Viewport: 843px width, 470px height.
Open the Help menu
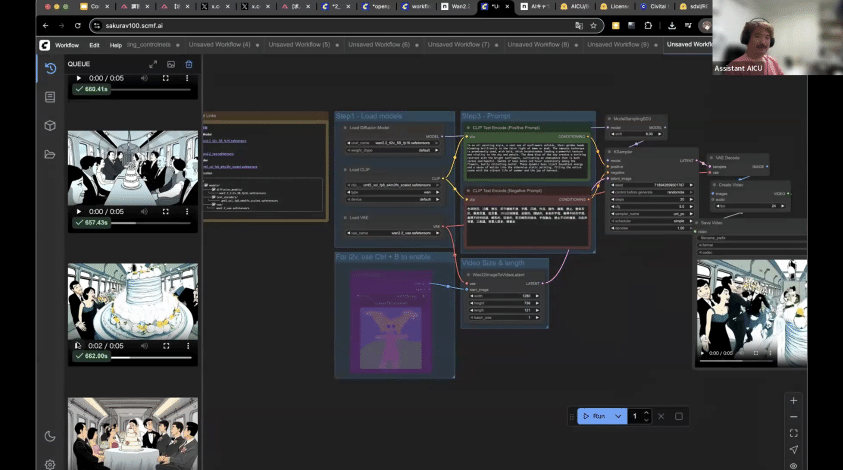point(116,45)
